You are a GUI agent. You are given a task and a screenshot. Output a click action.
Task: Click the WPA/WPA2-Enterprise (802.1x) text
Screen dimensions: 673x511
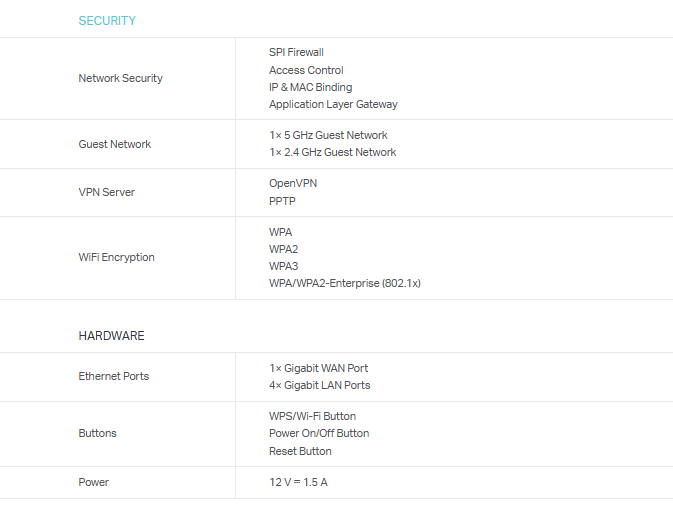(344, 283)
